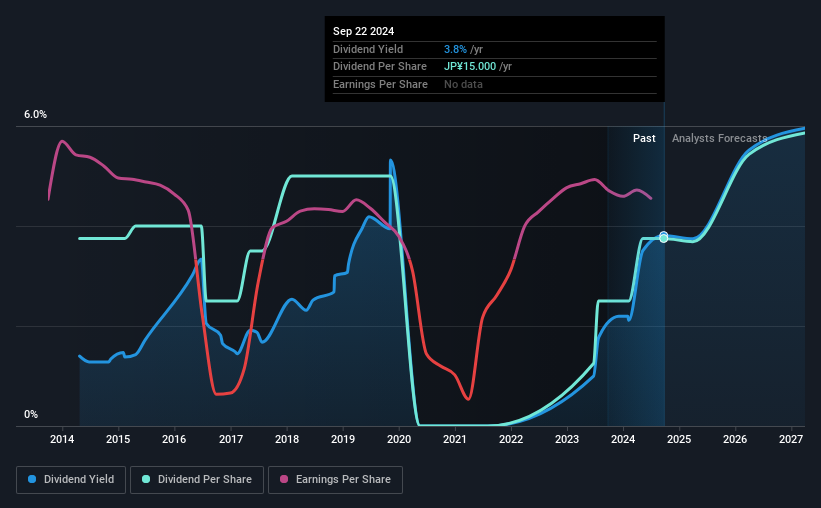The image size is (821, 508).
Task: Click the 6.0% y-axis label
Action: [x=35, y=115]
